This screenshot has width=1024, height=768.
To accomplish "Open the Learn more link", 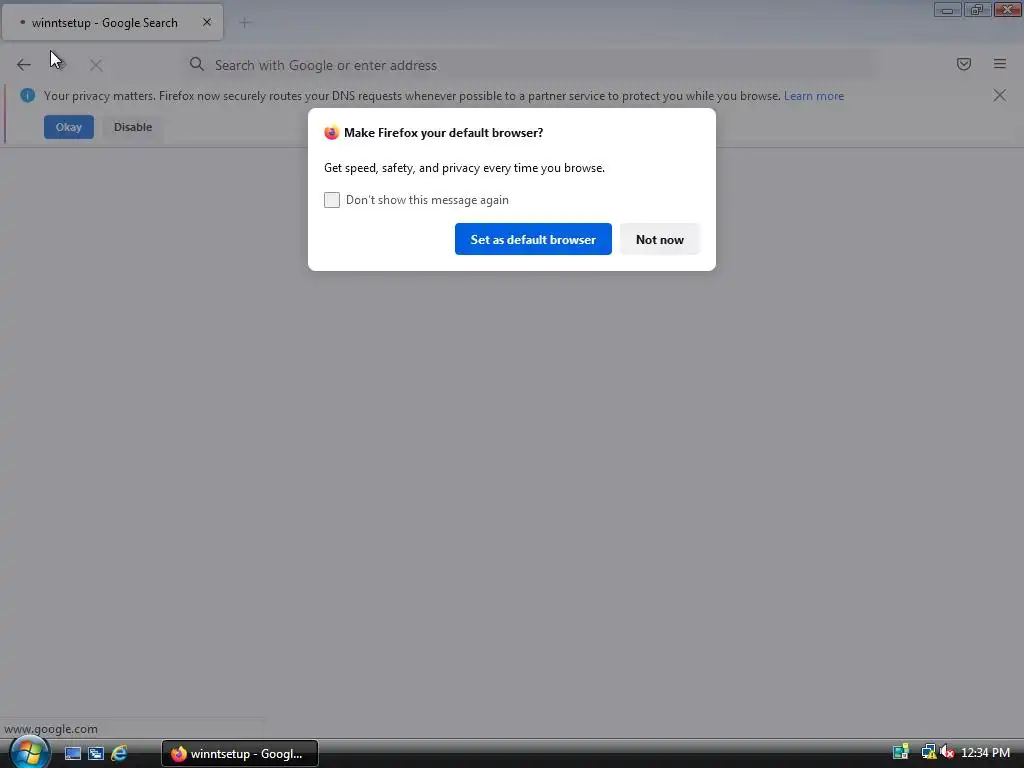I will 814,96.
